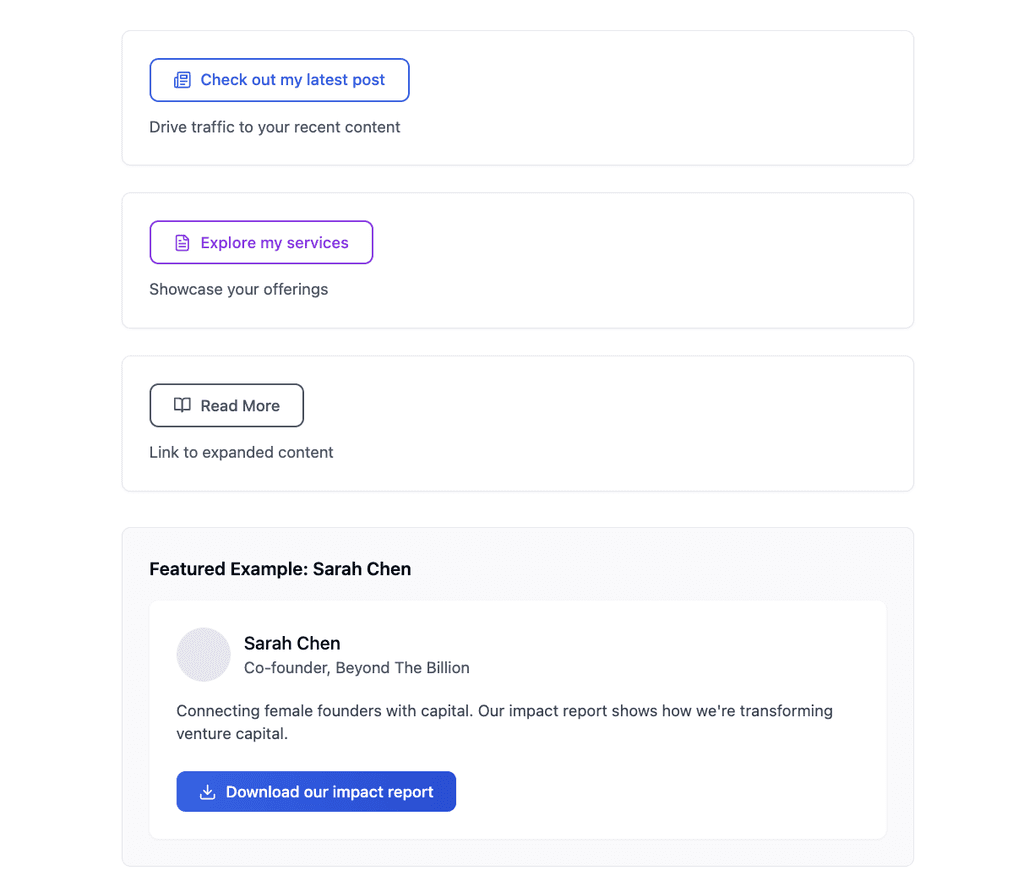Select the Explore my services button
The width and height of the screenshot is (1024, 880).
261,242
